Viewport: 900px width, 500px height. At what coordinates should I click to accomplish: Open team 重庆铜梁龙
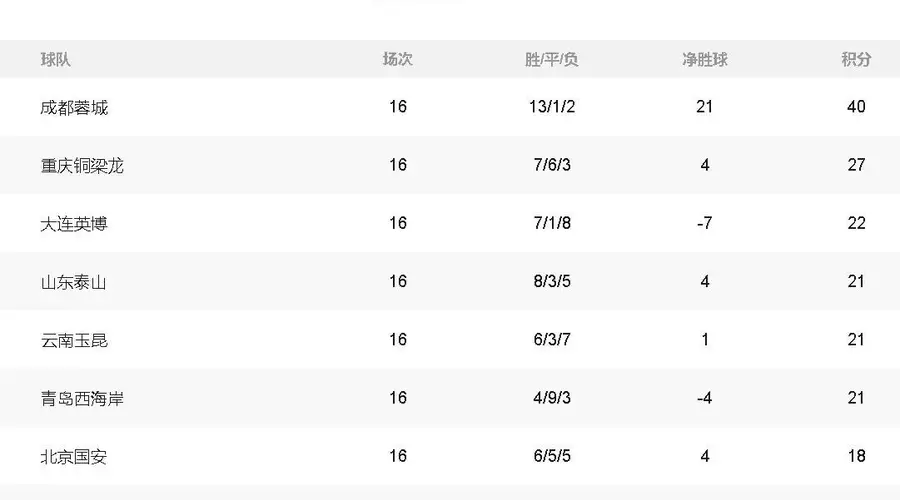(x=82, y=165)
